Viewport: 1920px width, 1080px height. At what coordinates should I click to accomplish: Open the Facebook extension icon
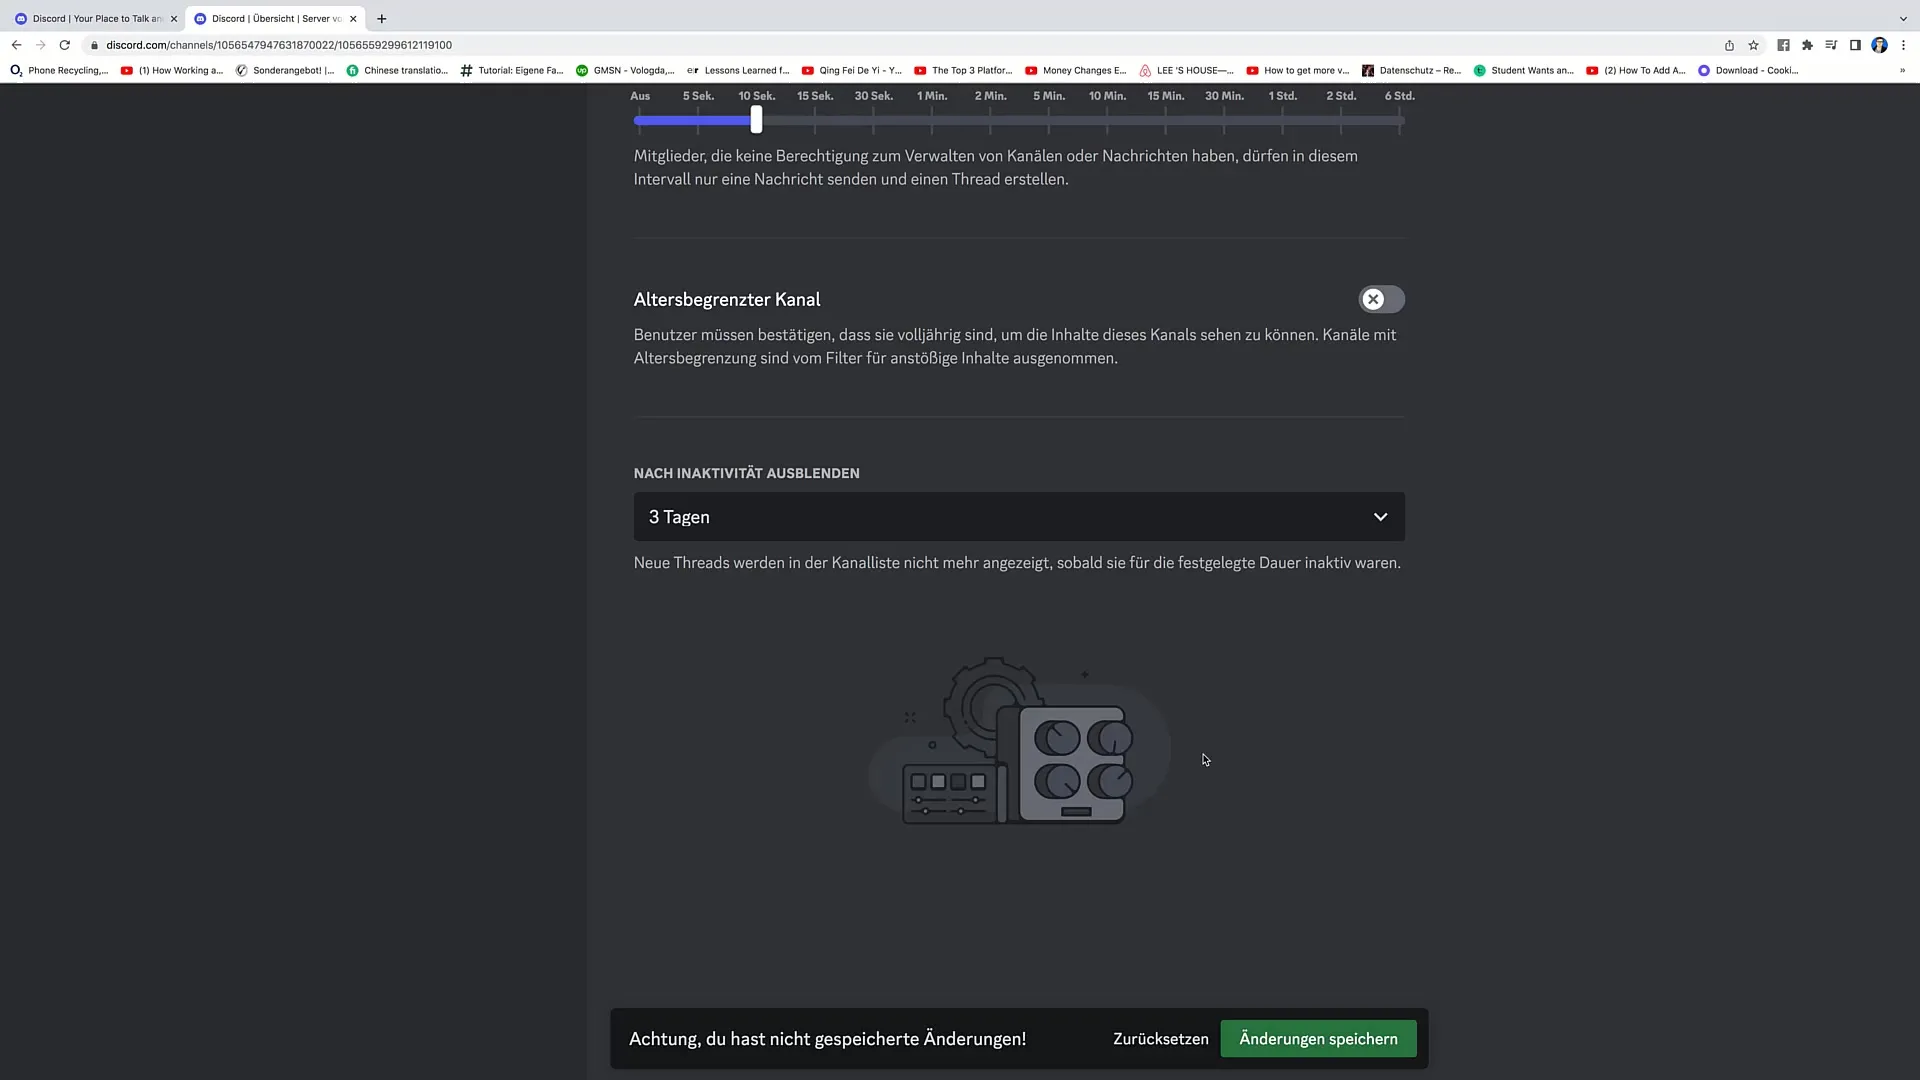(1783, 45)
